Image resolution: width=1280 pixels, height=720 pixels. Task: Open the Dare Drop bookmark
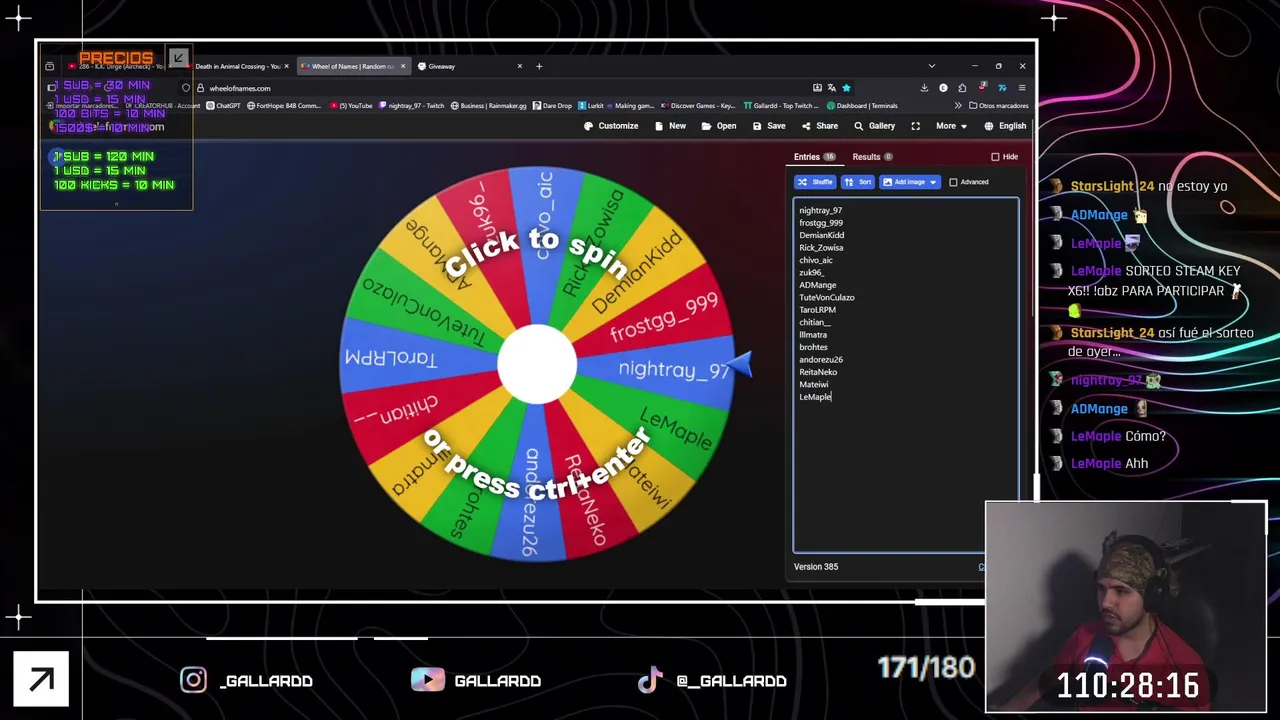click(x=552, y=106)
